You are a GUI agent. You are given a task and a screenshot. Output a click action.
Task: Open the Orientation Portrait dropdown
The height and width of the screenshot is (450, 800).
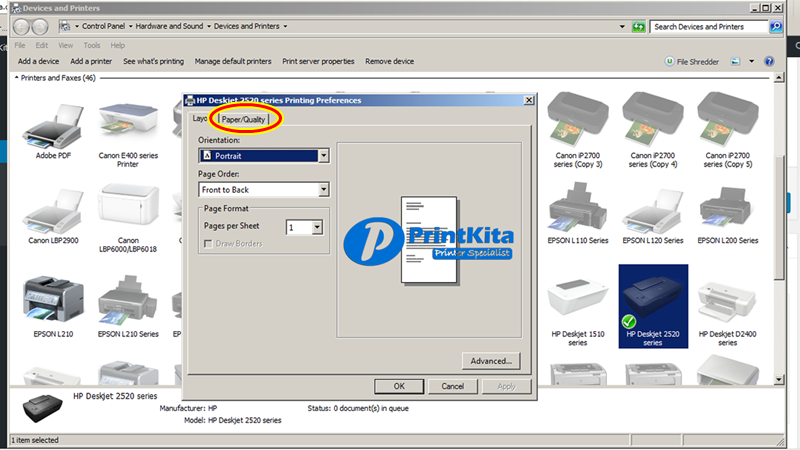pos(323,156)
